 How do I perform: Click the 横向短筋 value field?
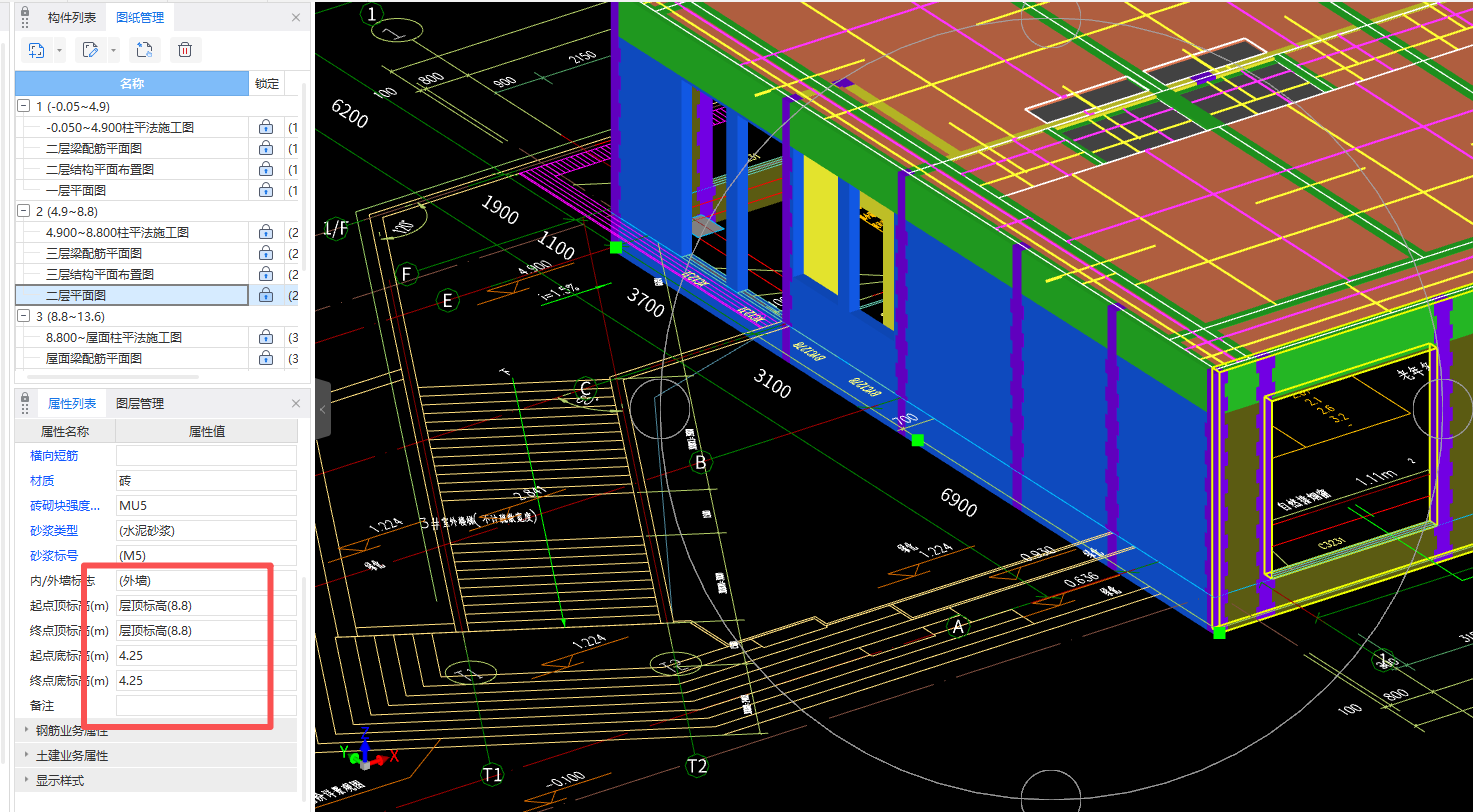tap(207, 455)
